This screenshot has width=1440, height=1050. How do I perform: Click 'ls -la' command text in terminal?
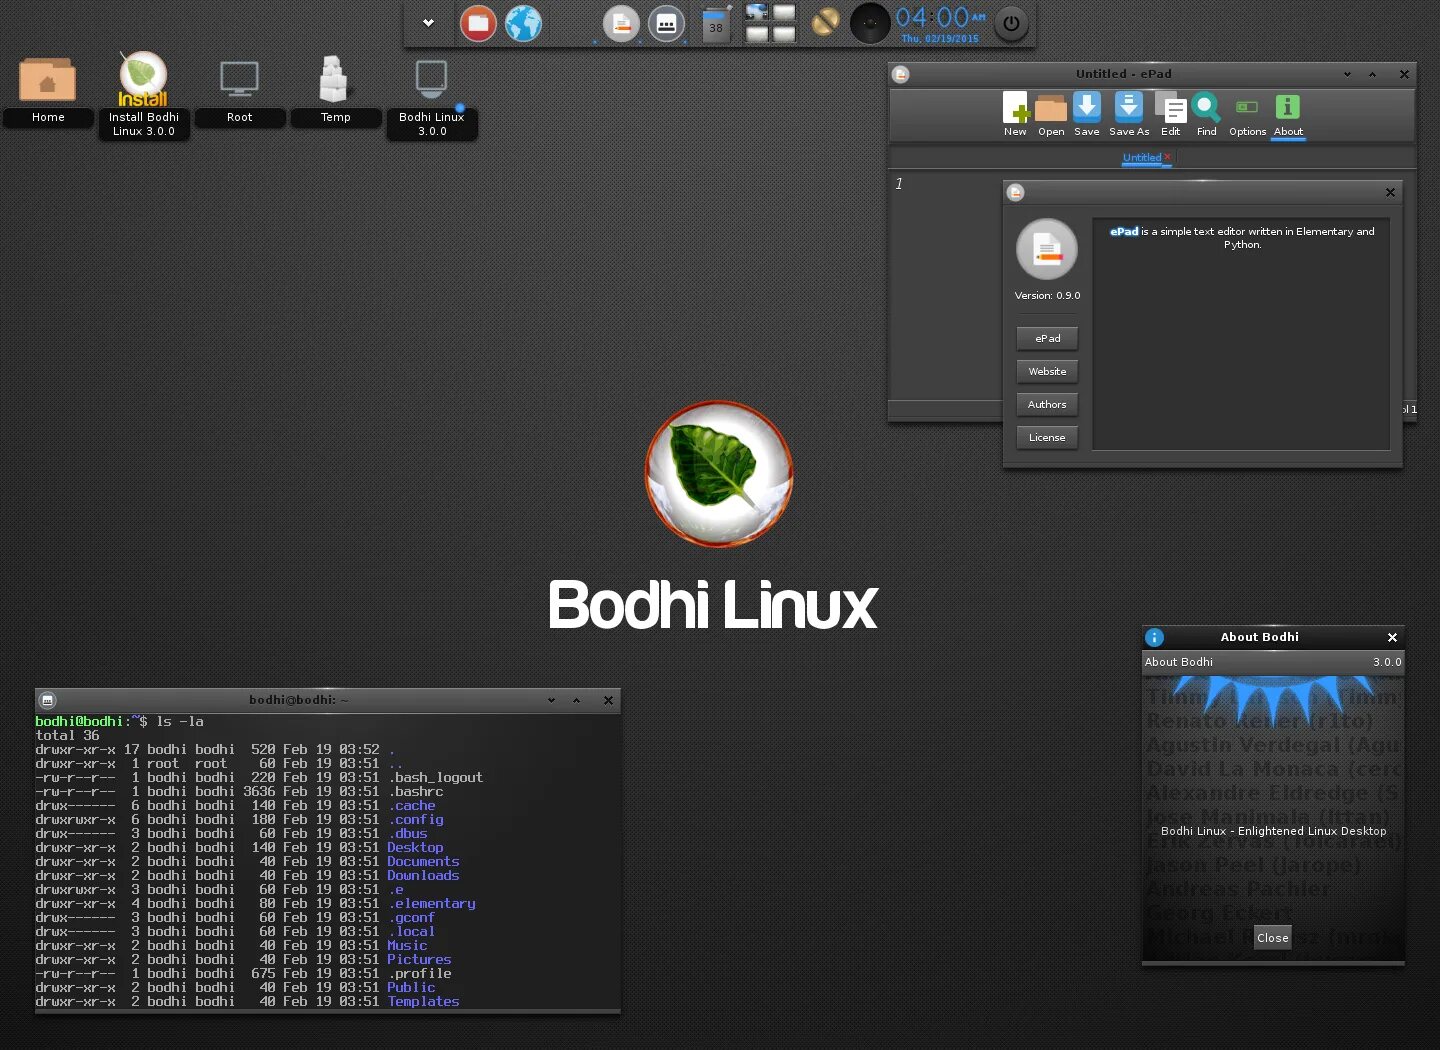pos(180,721)
